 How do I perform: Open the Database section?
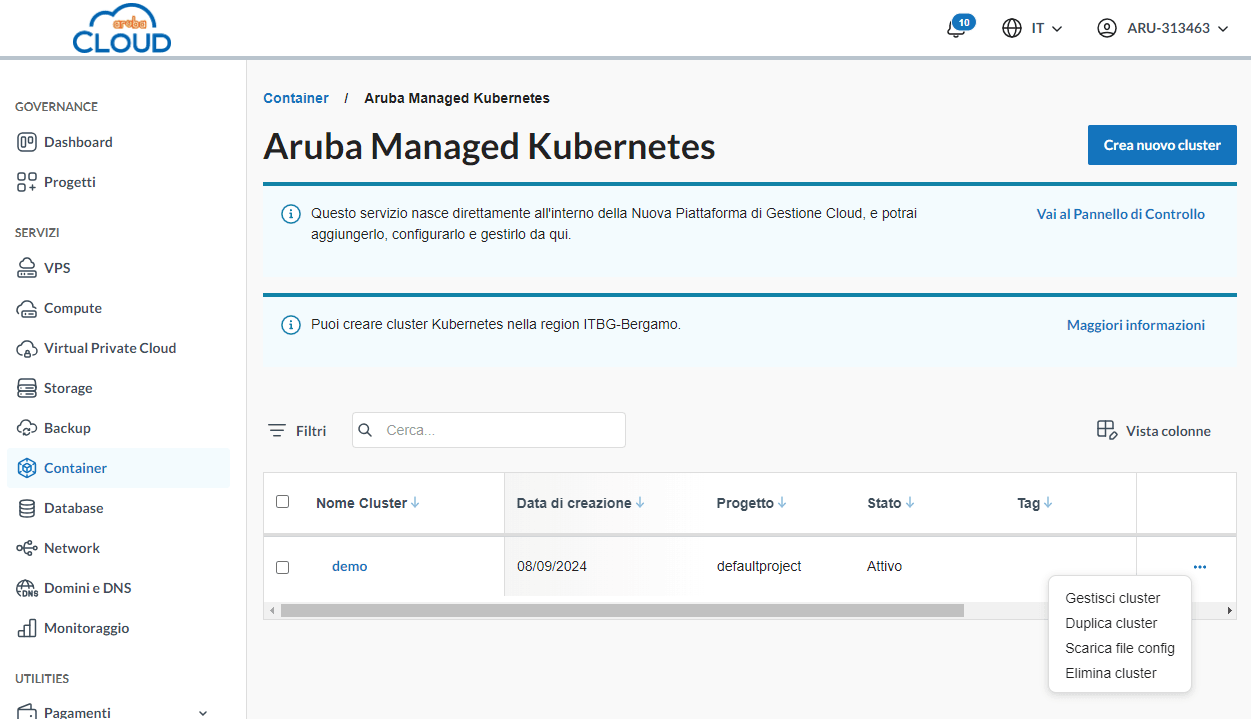click(x=73, y=508)
